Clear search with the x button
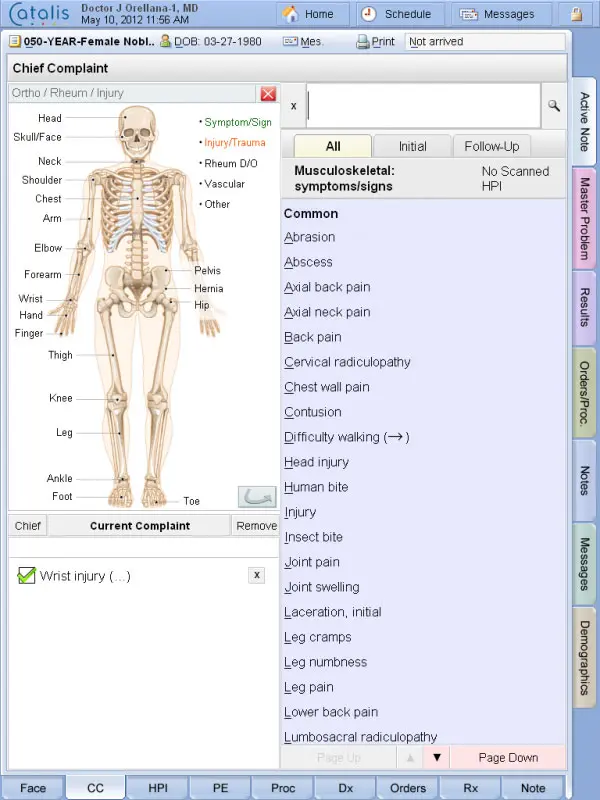 293,106
